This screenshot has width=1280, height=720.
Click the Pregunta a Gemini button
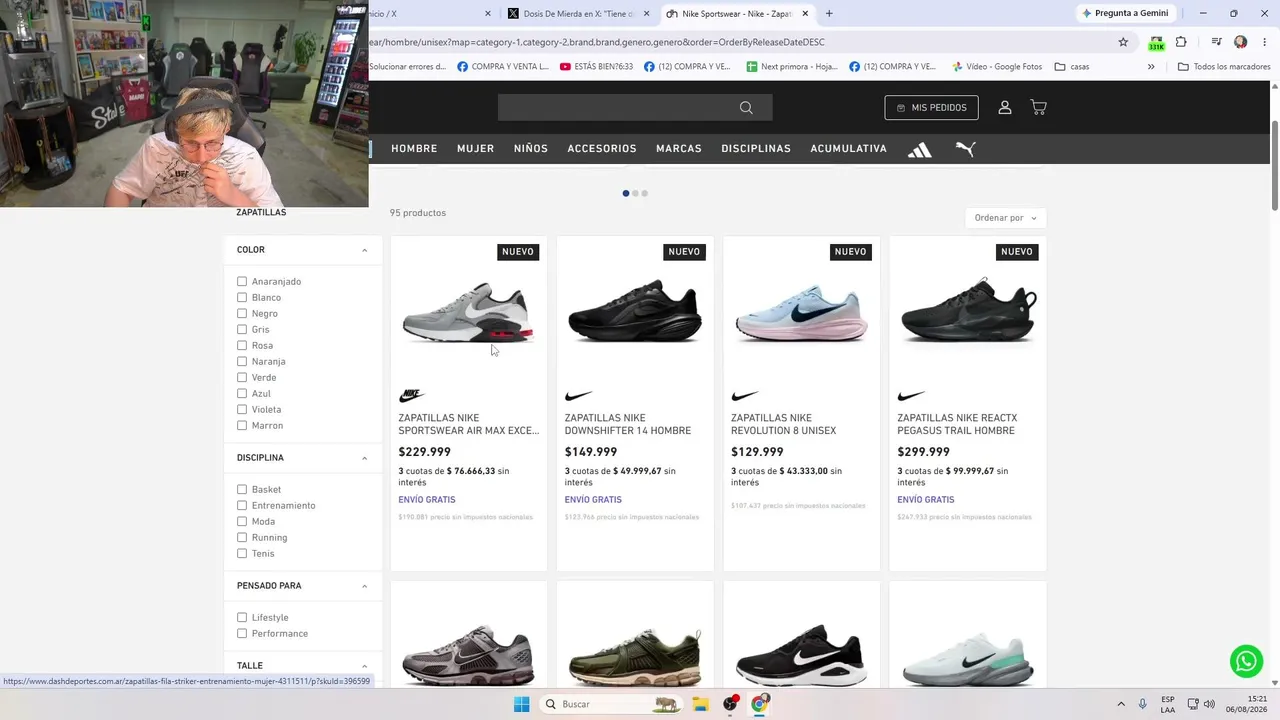click(1125, 13)
